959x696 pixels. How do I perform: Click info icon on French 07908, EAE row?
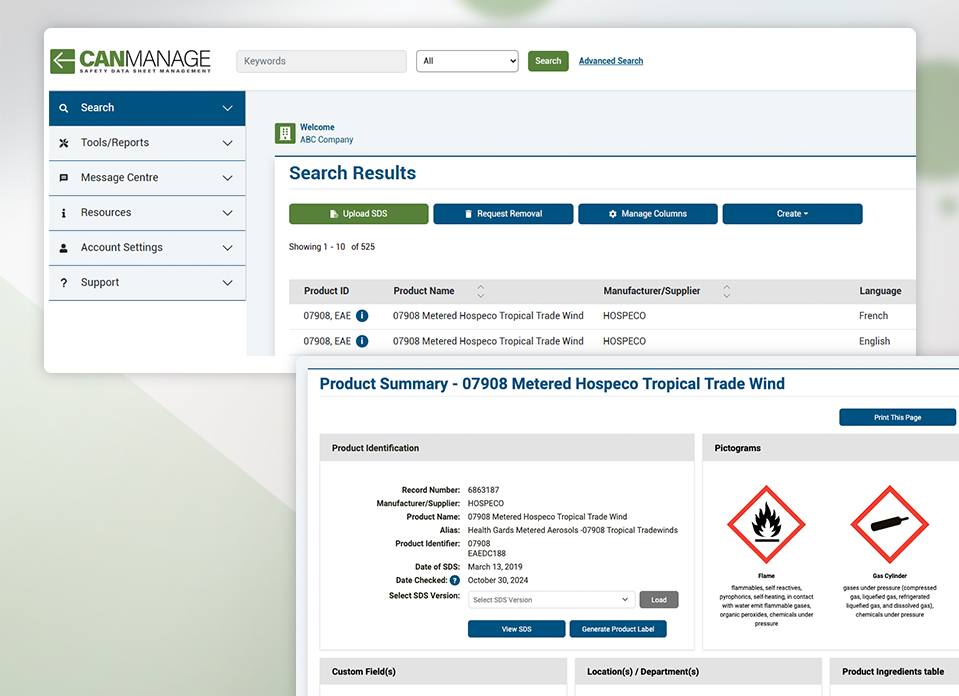pyautogui.click(x=362, y=316)
